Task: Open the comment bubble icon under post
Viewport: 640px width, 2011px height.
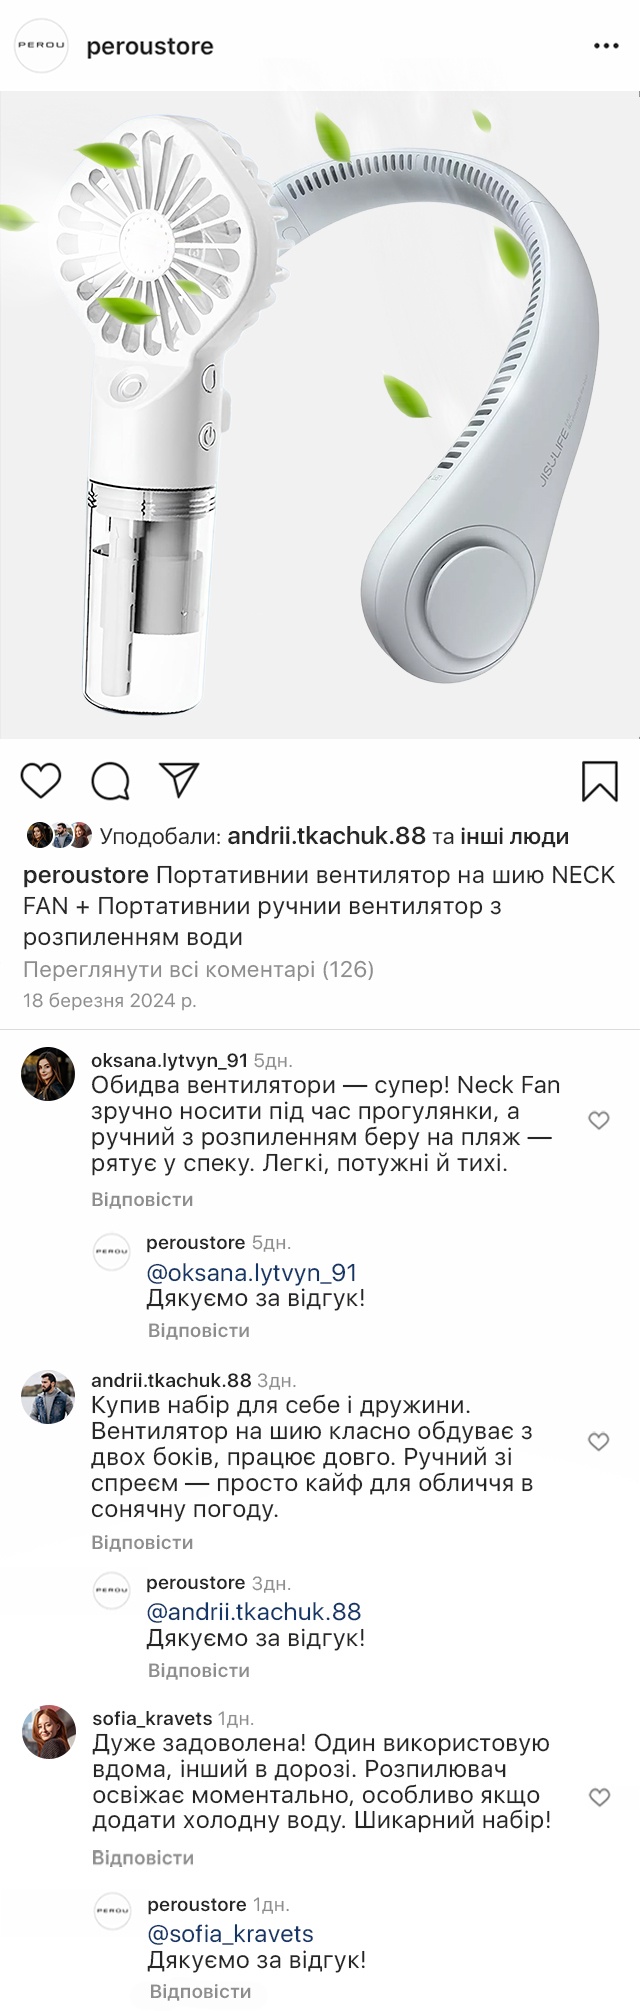Action: (x=110, y=781)
